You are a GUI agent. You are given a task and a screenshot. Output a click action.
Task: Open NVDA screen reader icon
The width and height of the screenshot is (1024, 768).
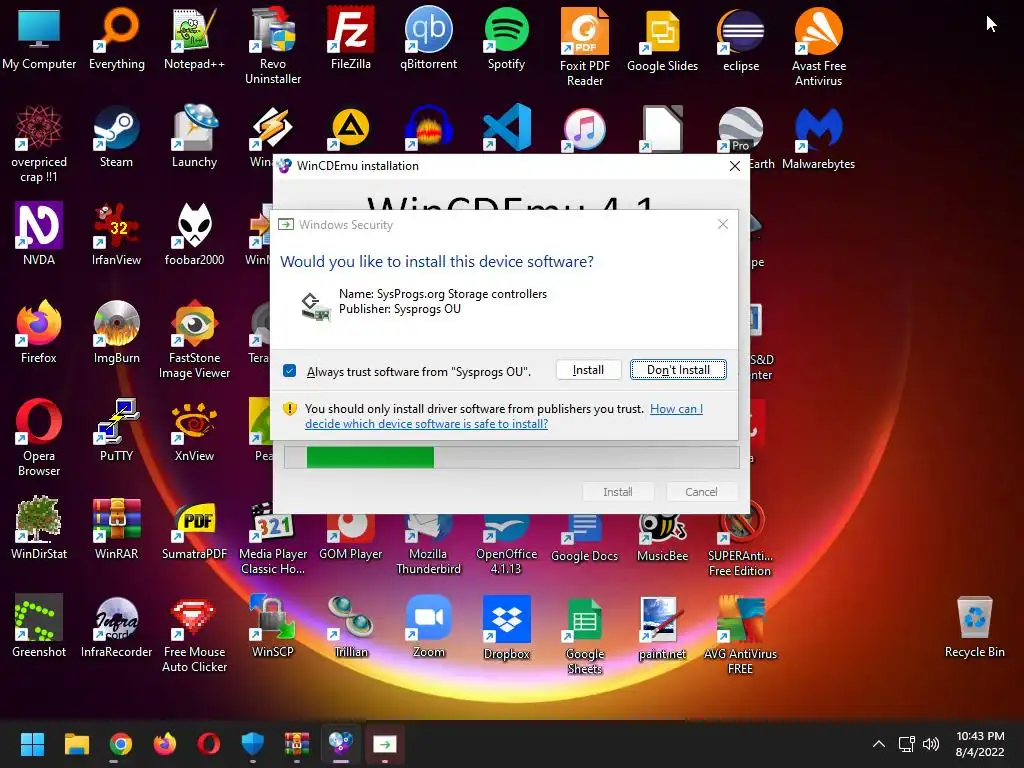39,234
